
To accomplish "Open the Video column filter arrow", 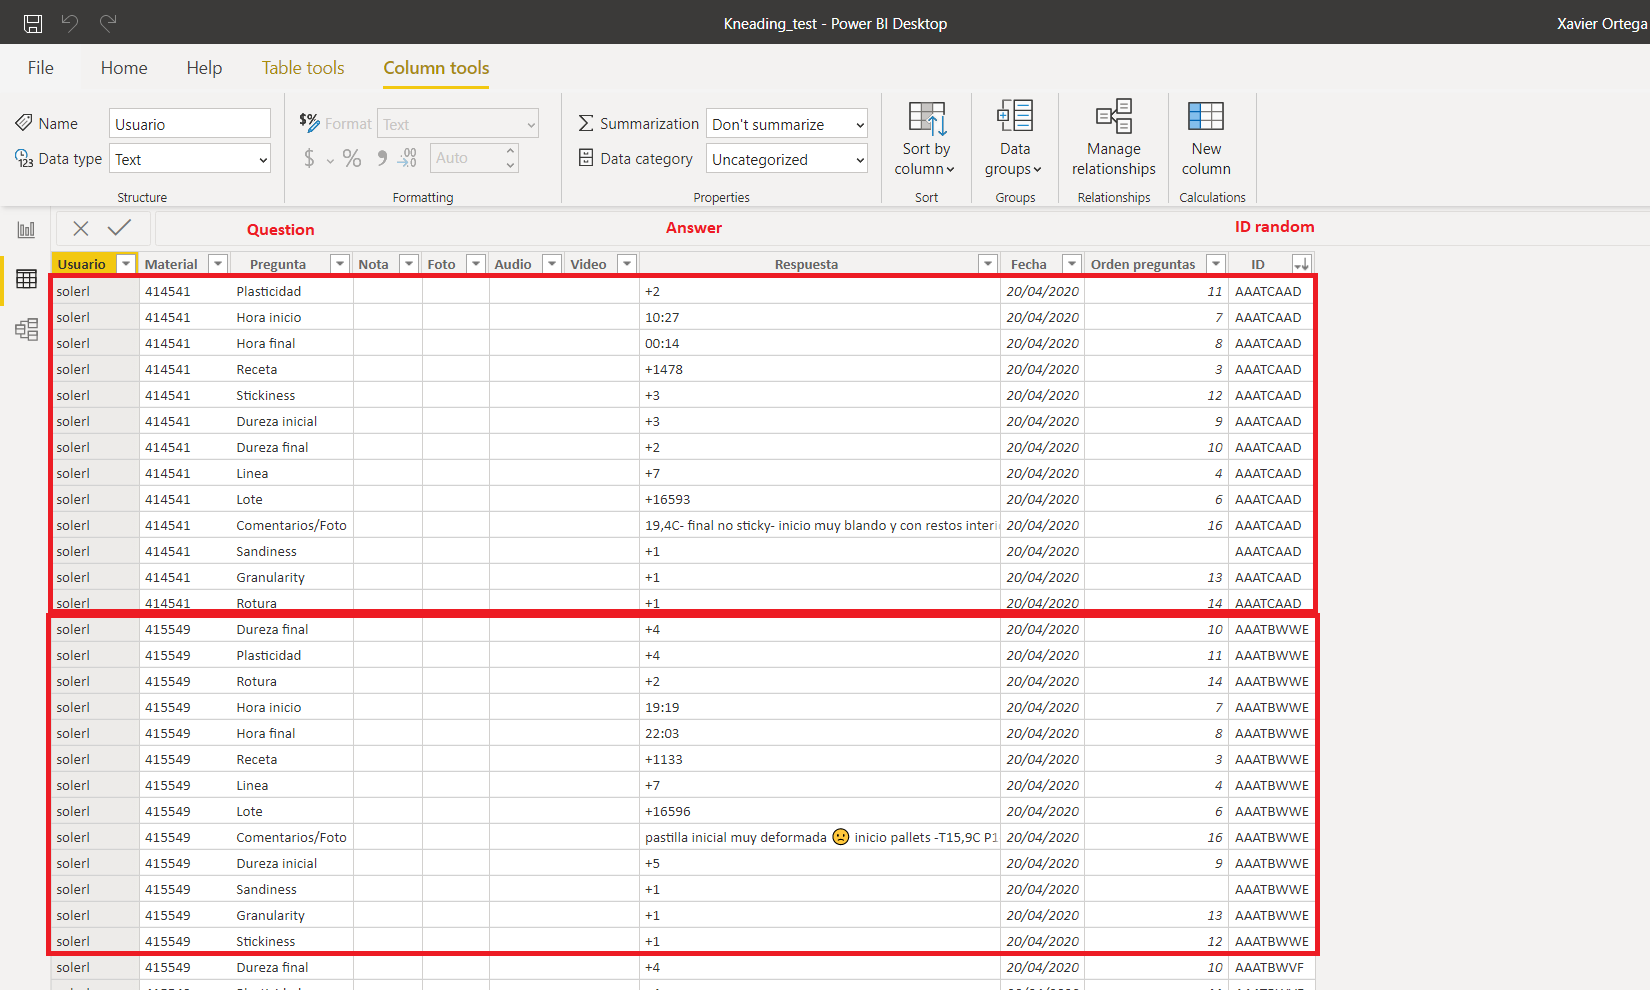I will (x=627, y=264).
